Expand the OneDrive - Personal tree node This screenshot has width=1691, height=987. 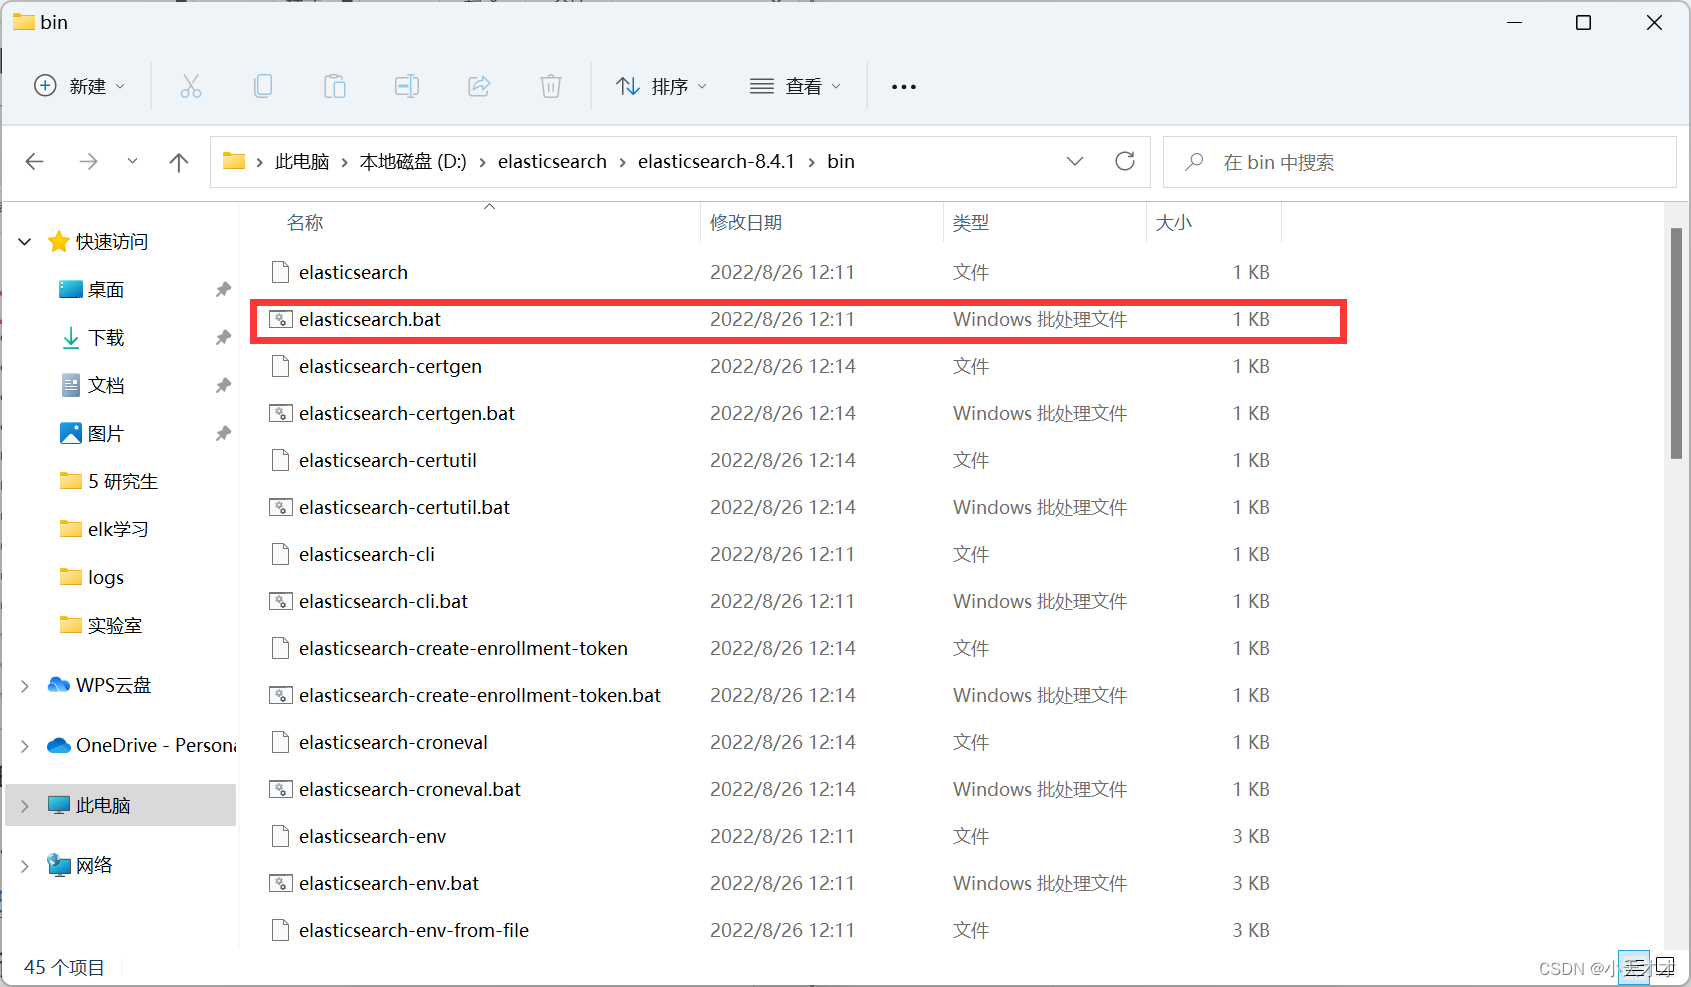[x=25, y=746]
